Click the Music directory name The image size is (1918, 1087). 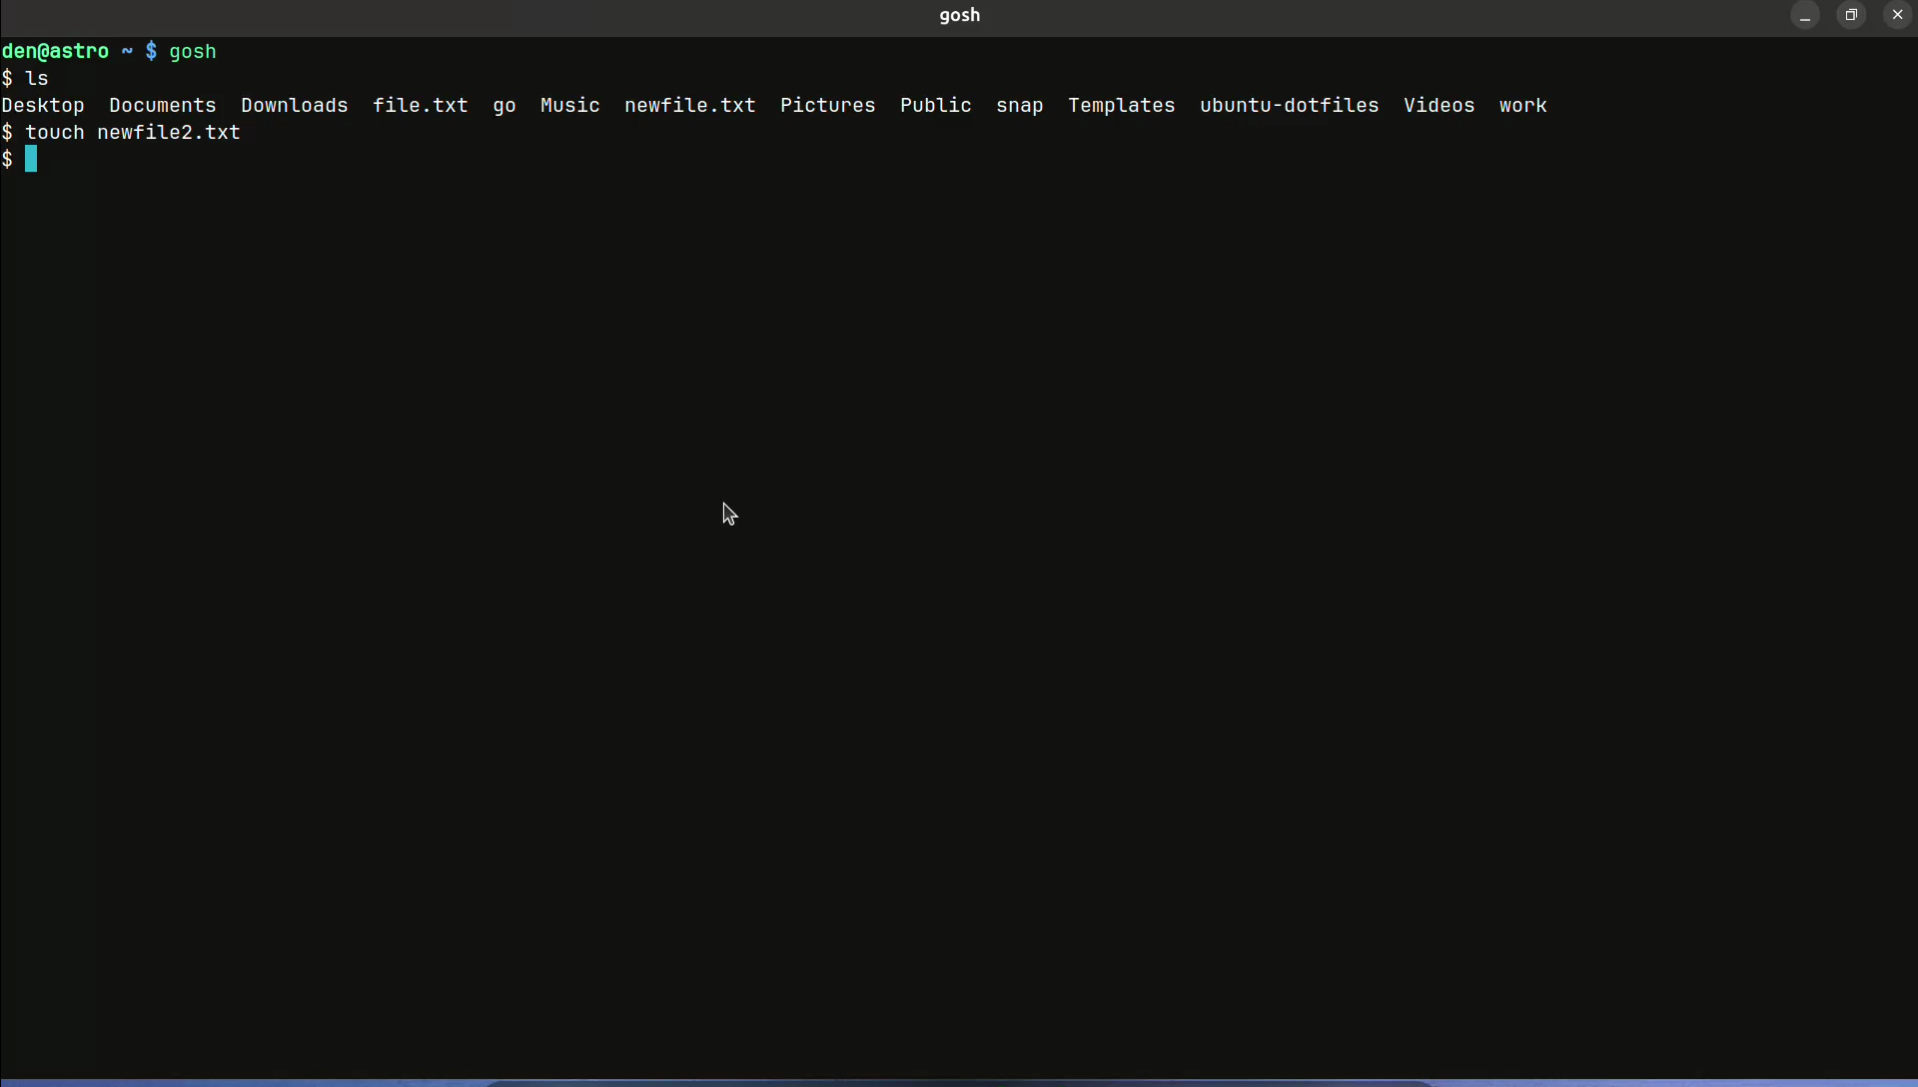tap(570, 105)
